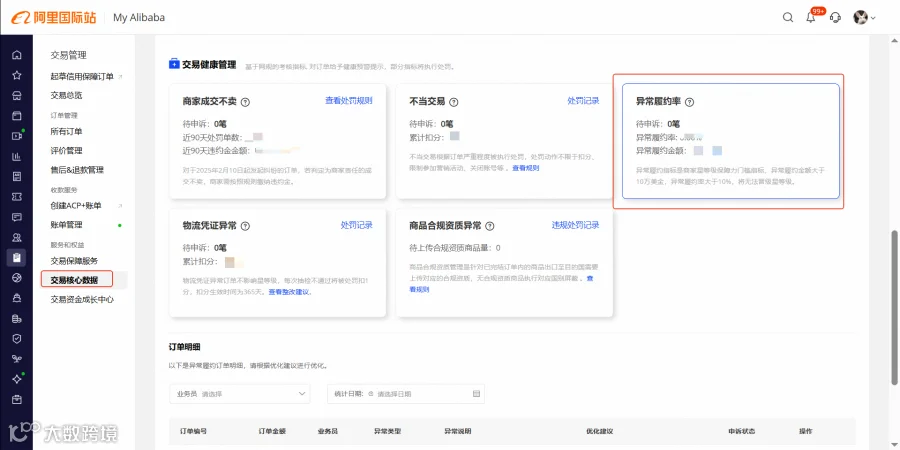Viewport: 900px width, 450px height.
Task: Click the customer service headset icon
Action: click(x=836, y=17)
